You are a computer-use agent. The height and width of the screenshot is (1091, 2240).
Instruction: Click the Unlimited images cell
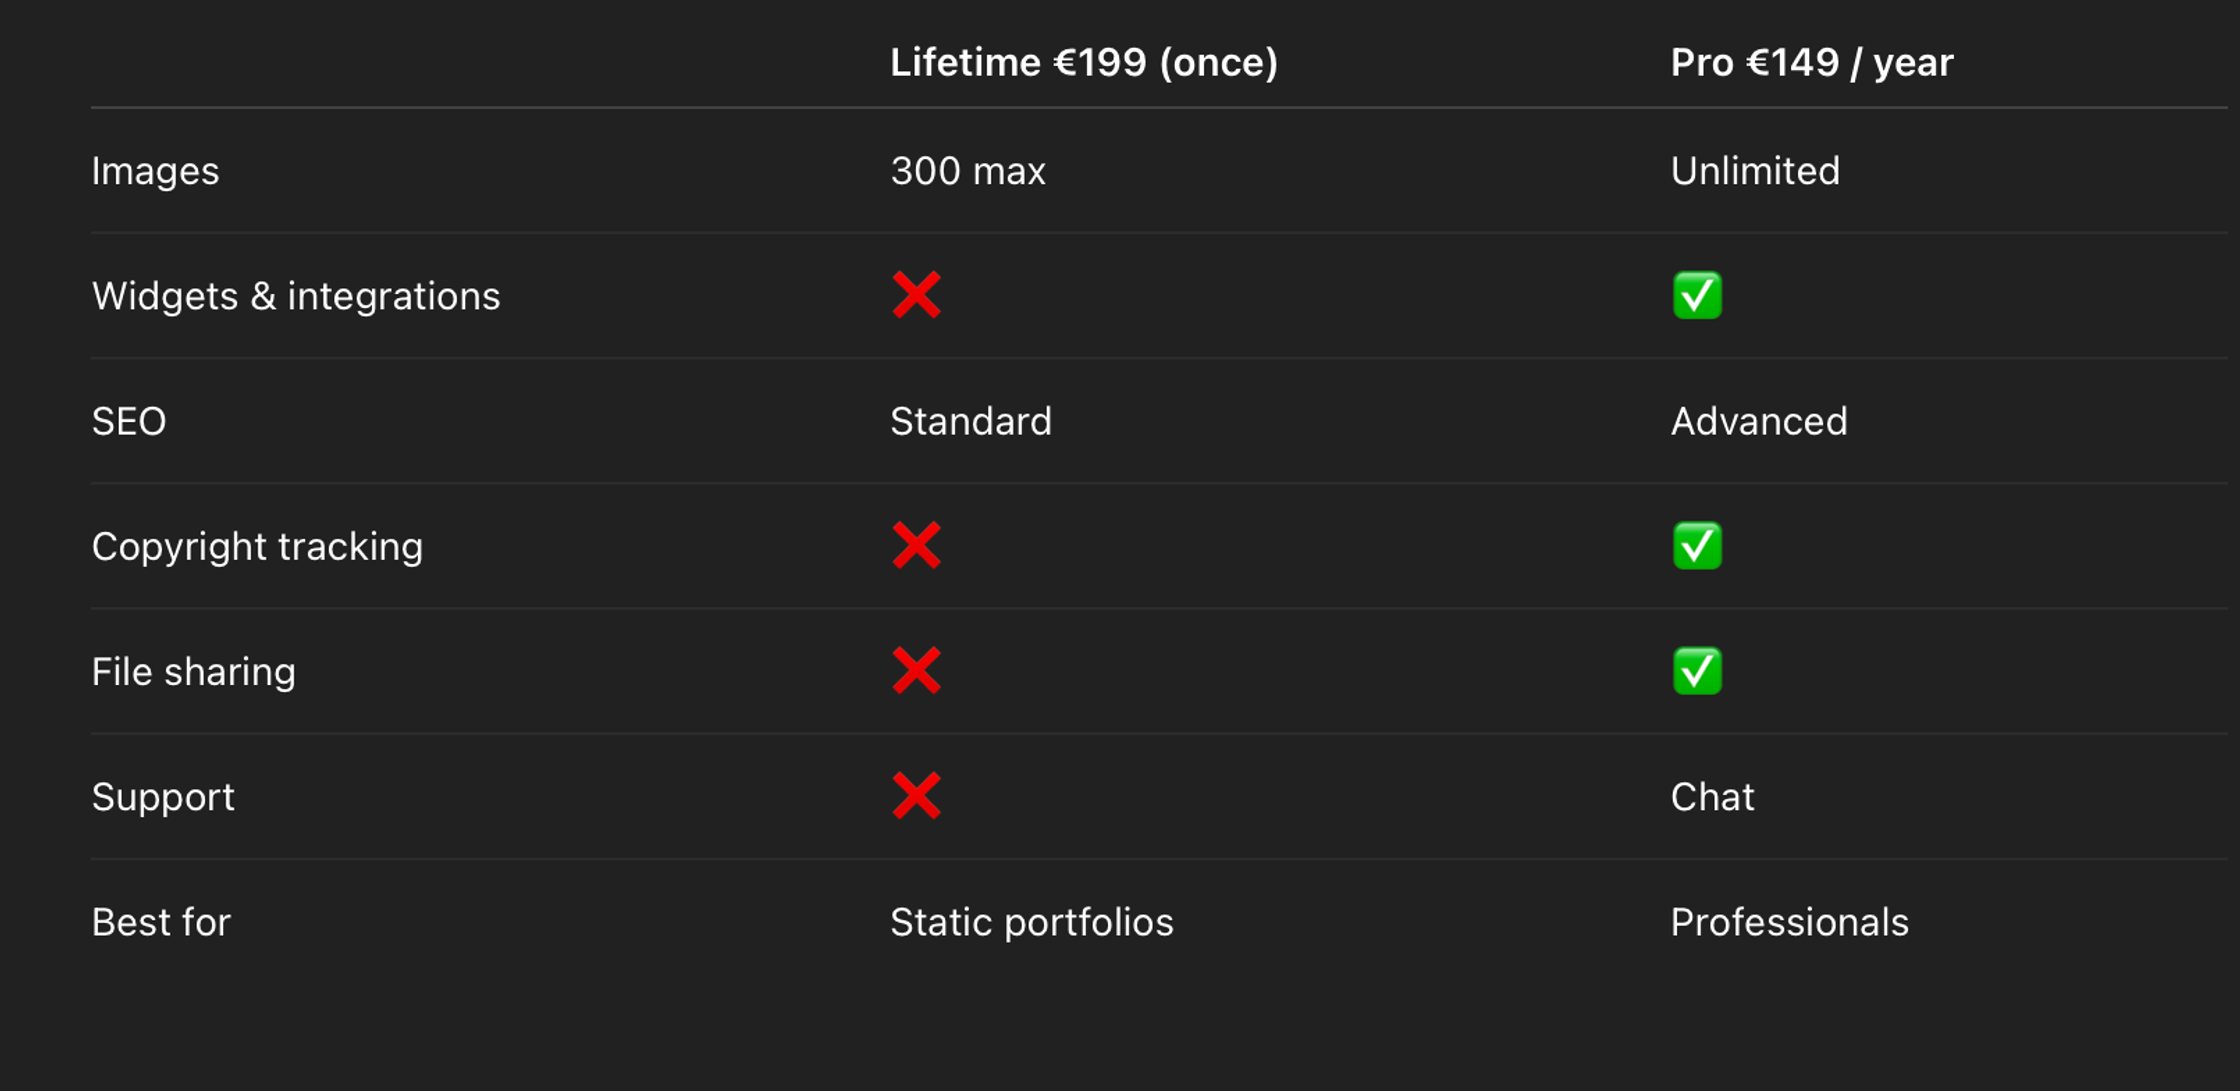pyautogui.click(x=1755, y=171)
